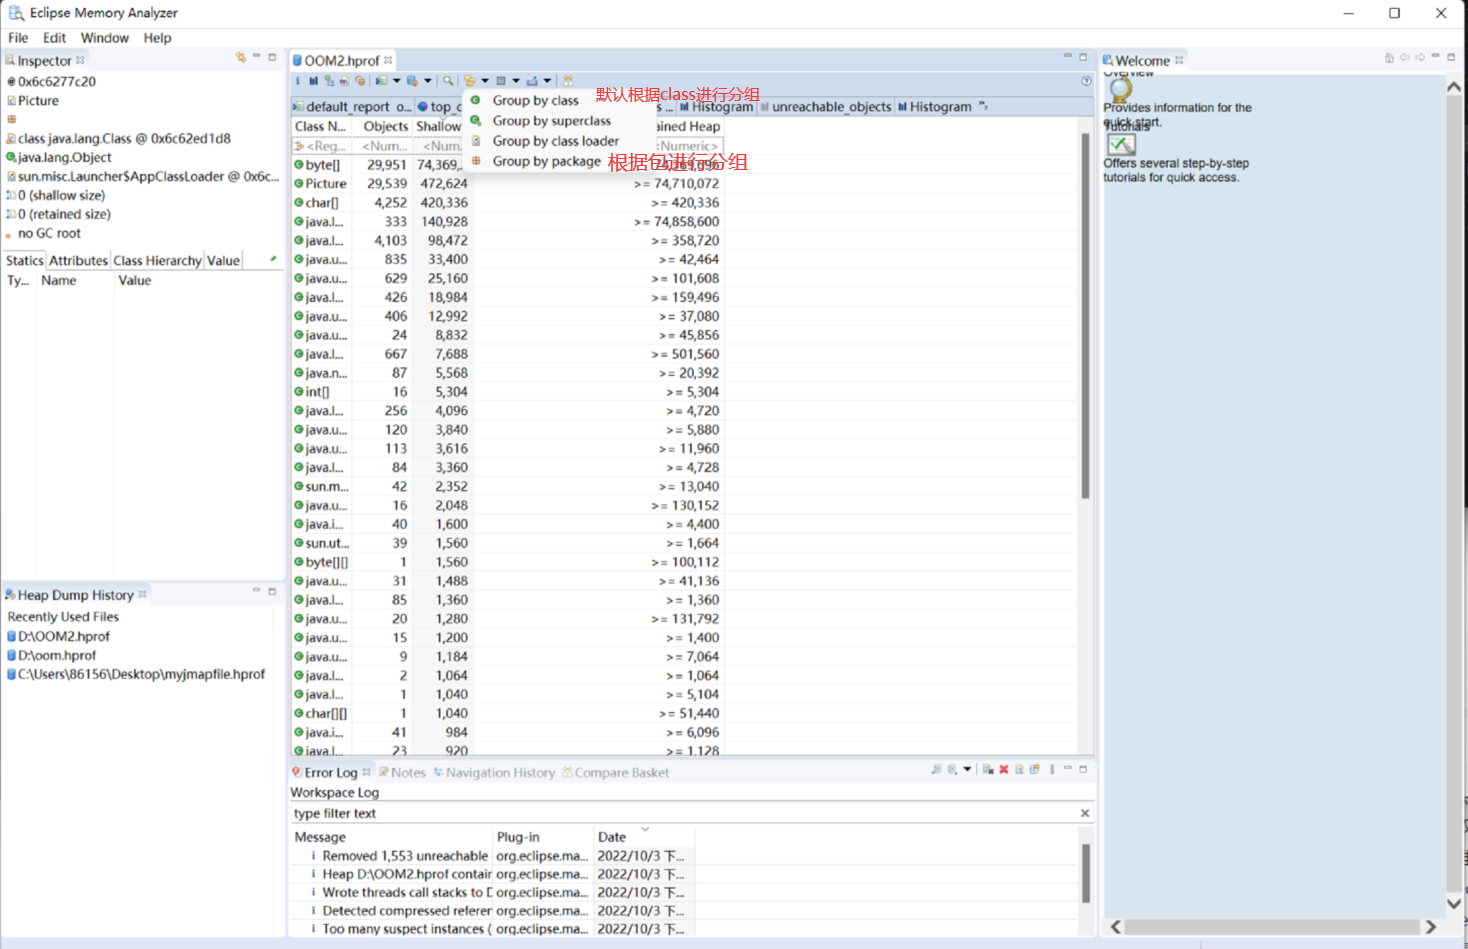Image resolution: width=1468 pixels, height=949 pixels.
Task: Click the Calculate Retained Size icon
Action: pos(501,81)
